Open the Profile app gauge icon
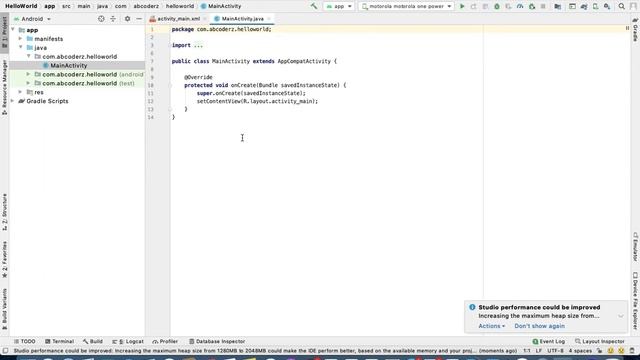The height and width of the screenshot is (360, 640). pyautogui.click(x=520, y=6)
